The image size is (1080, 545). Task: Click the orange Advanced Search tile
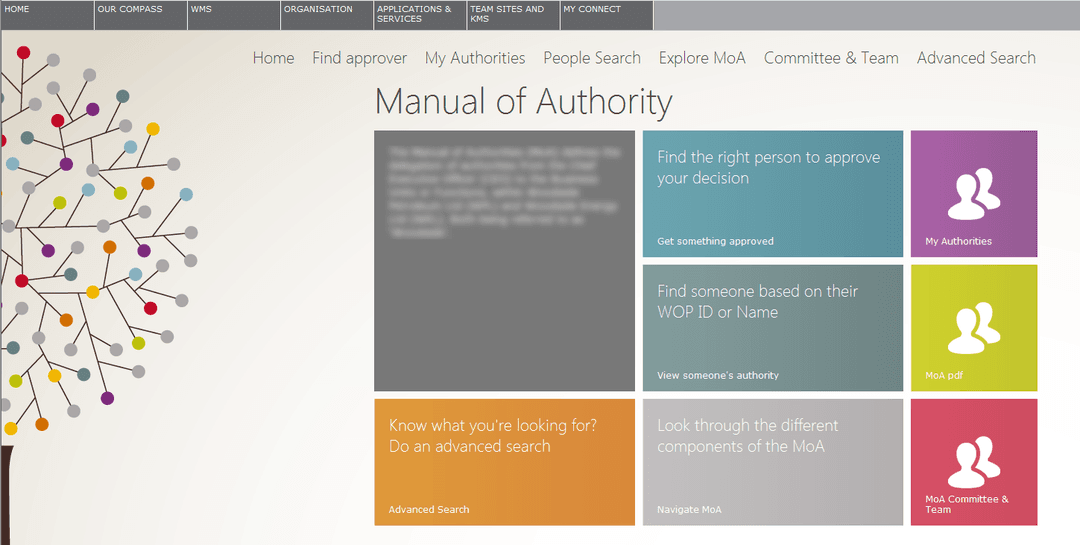[504, 462]
